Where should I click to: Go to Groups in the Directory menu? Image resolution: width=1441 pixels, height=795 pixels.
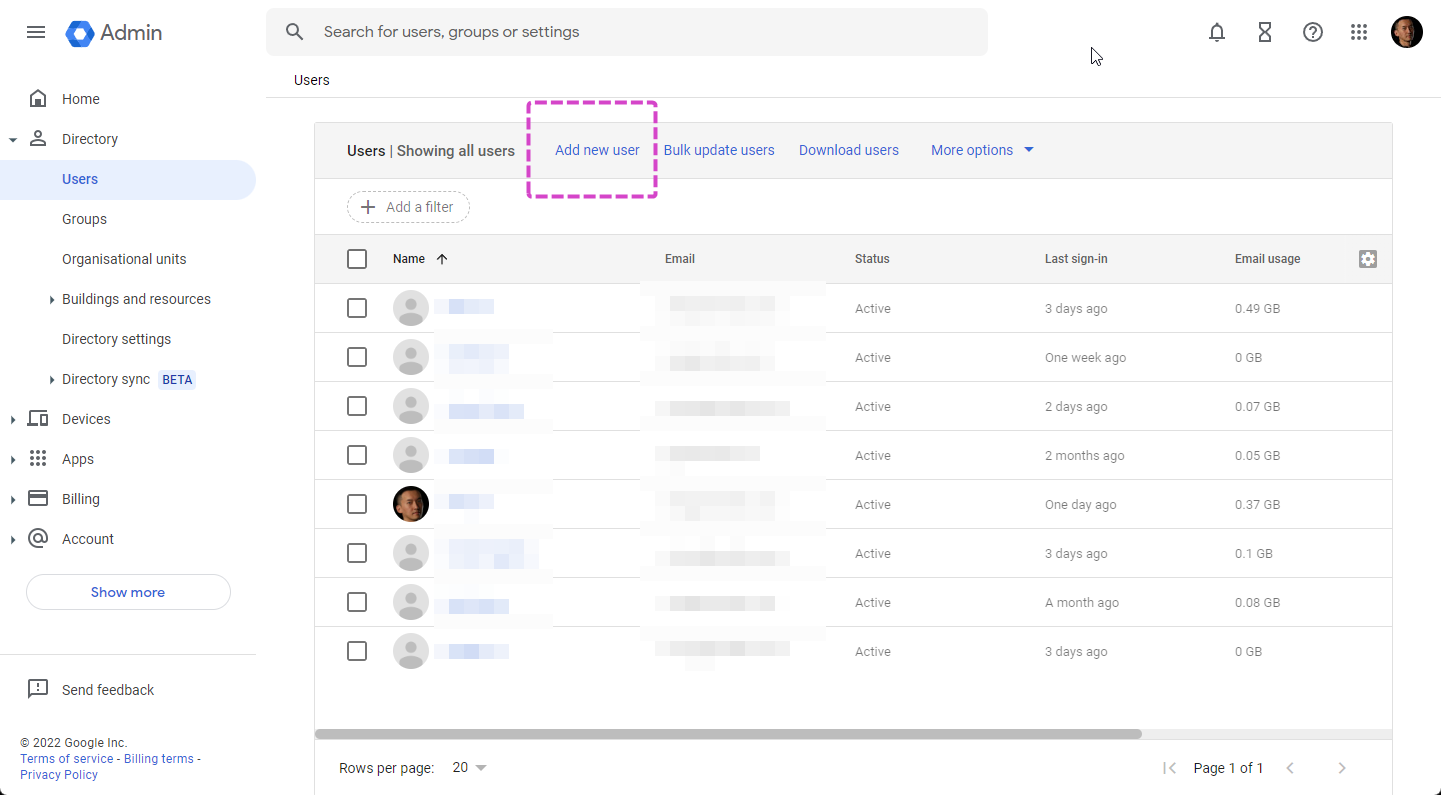pos(84,219)
